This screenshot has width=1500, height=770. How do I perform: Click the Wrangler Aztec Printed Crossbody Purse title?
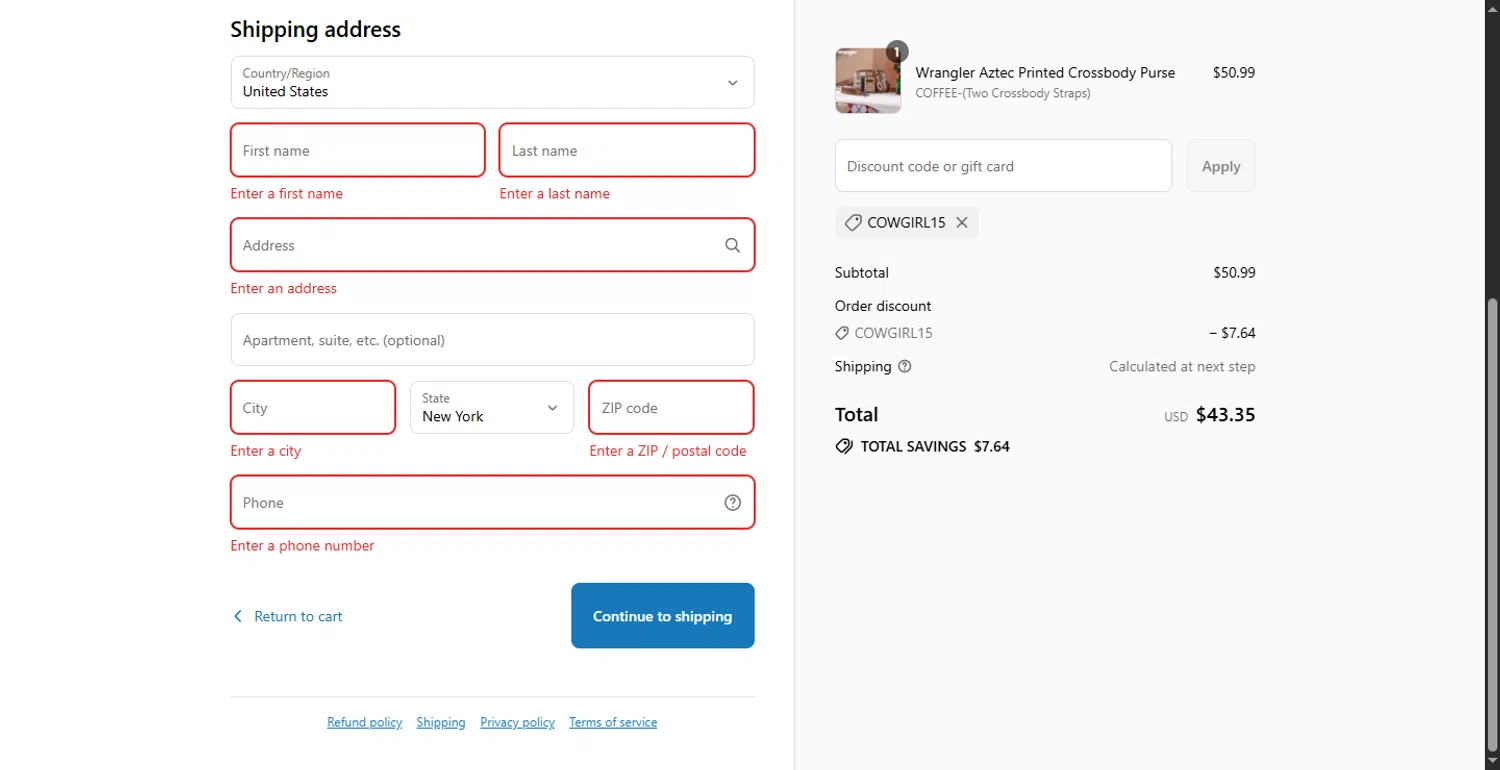1045,73
